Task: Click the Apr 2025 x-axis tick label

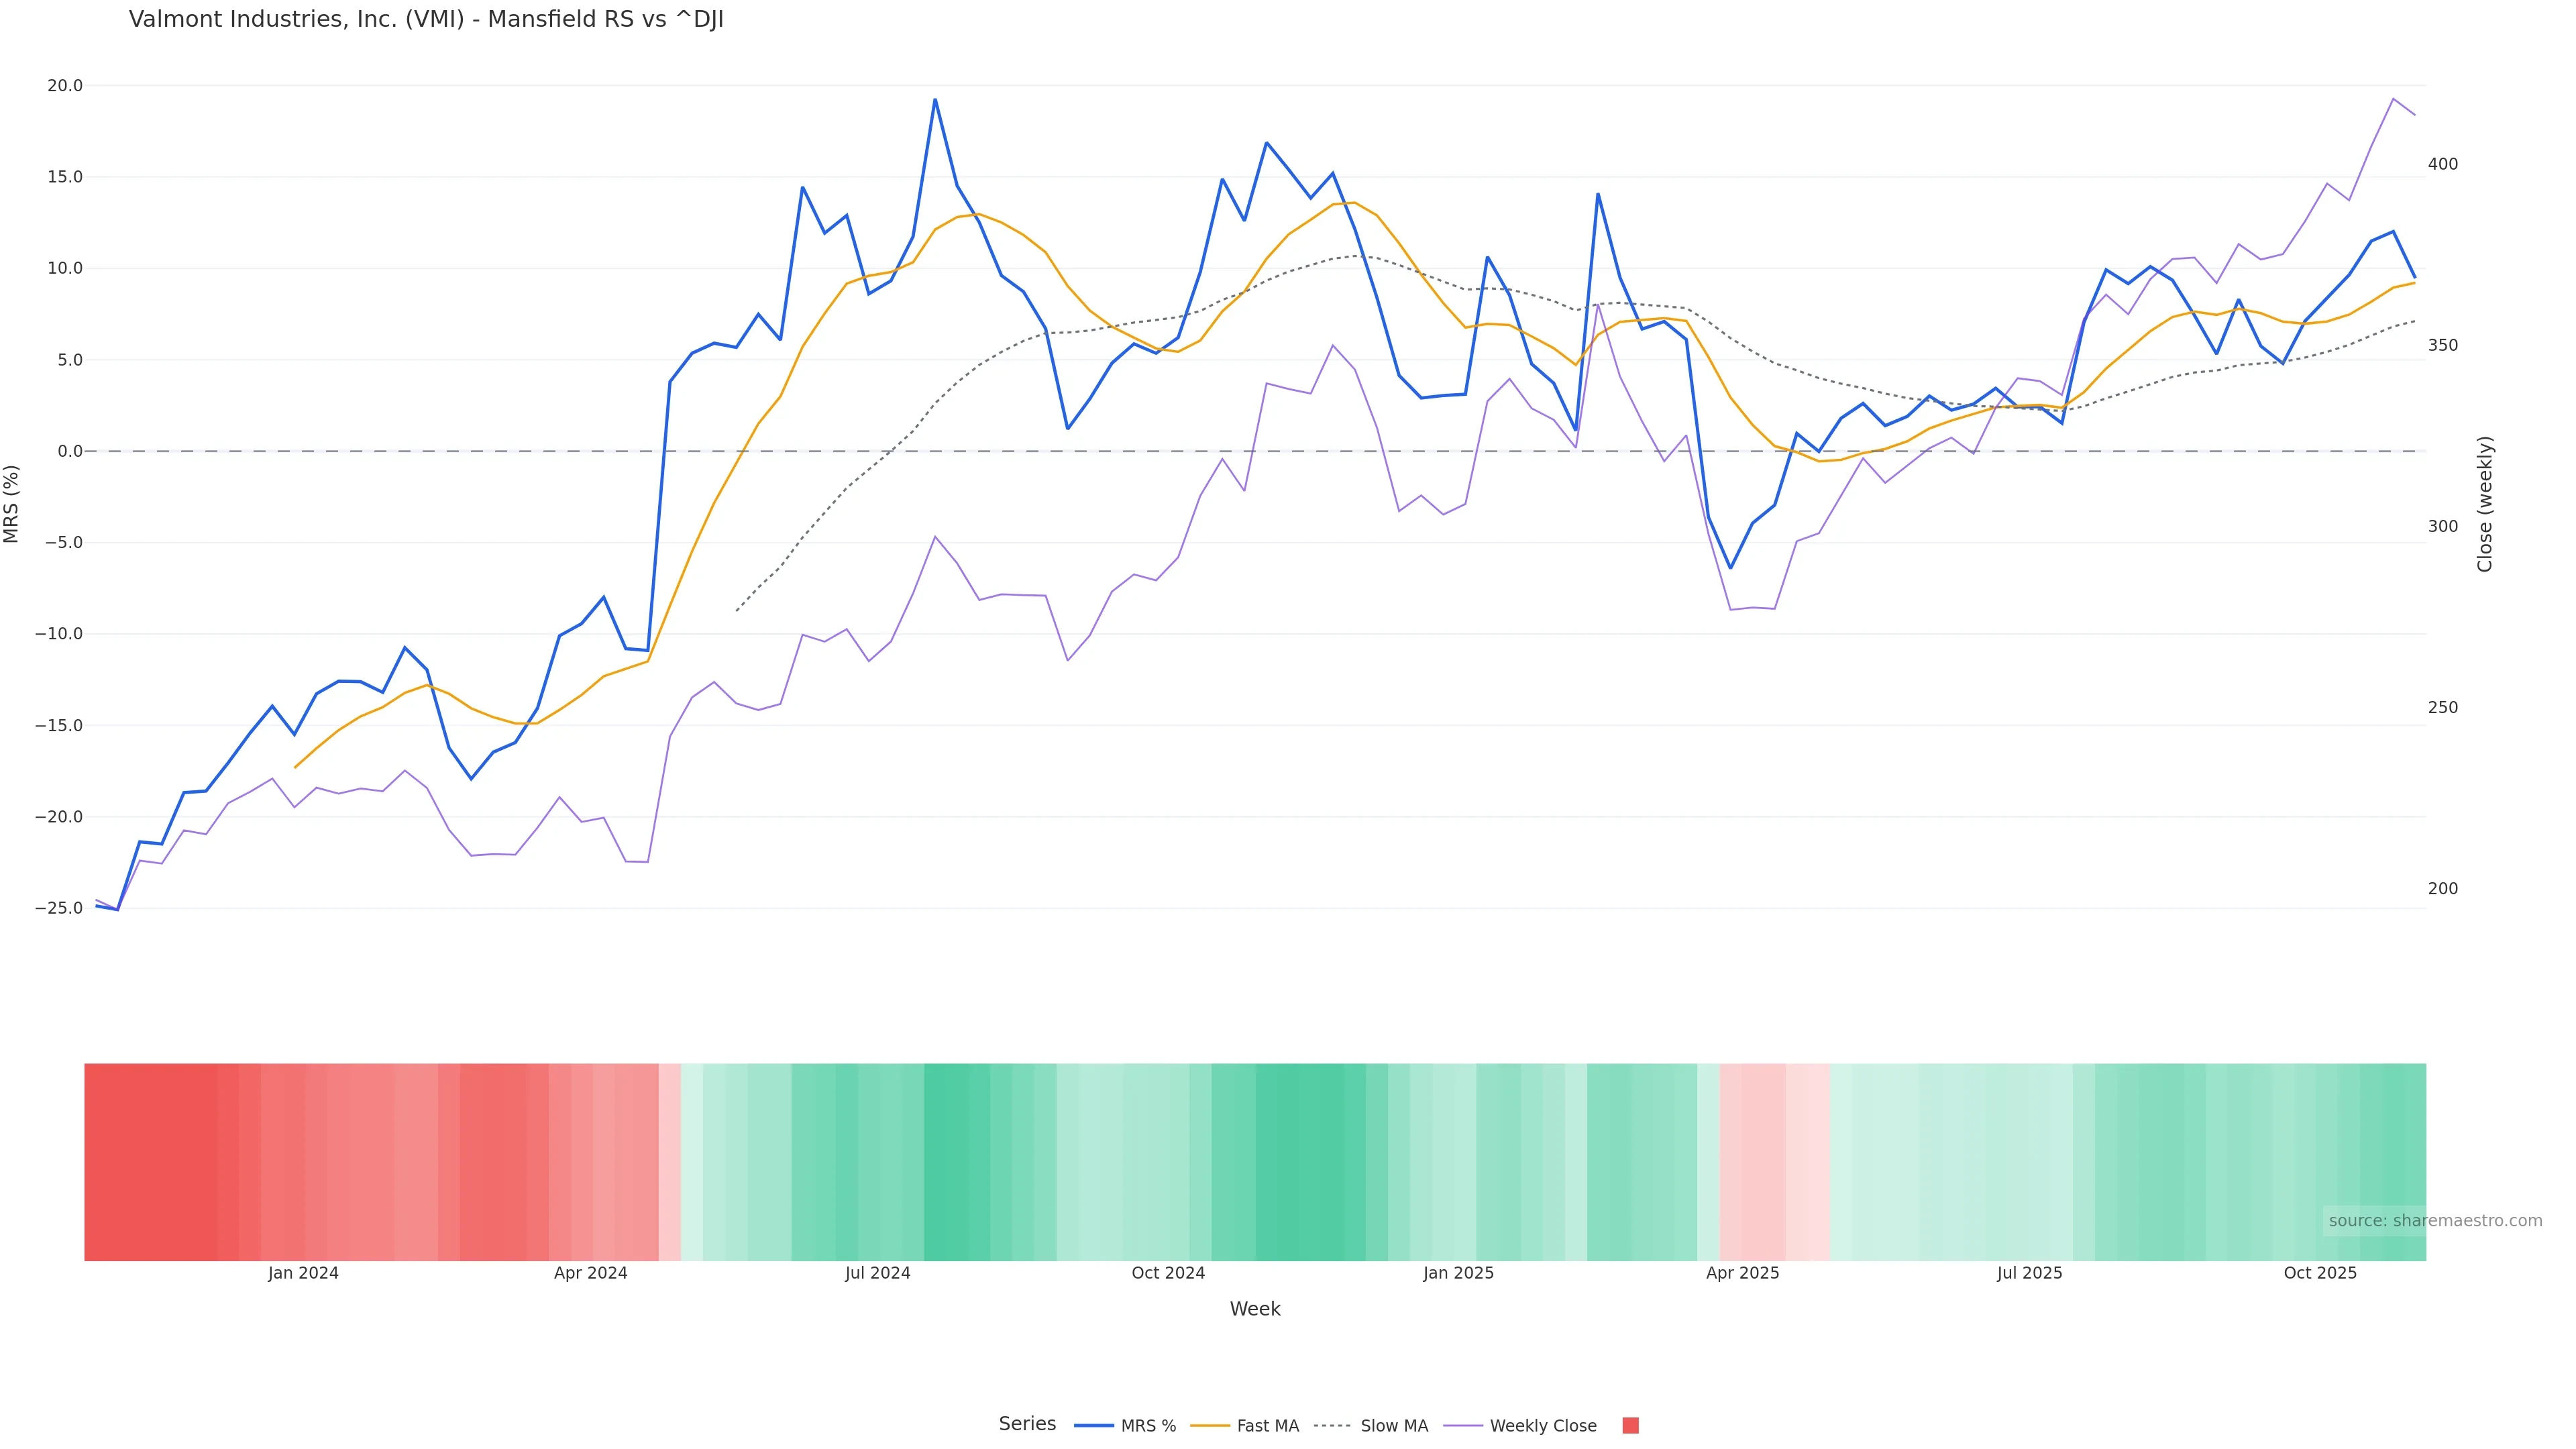Action: pos(1742,1273)
